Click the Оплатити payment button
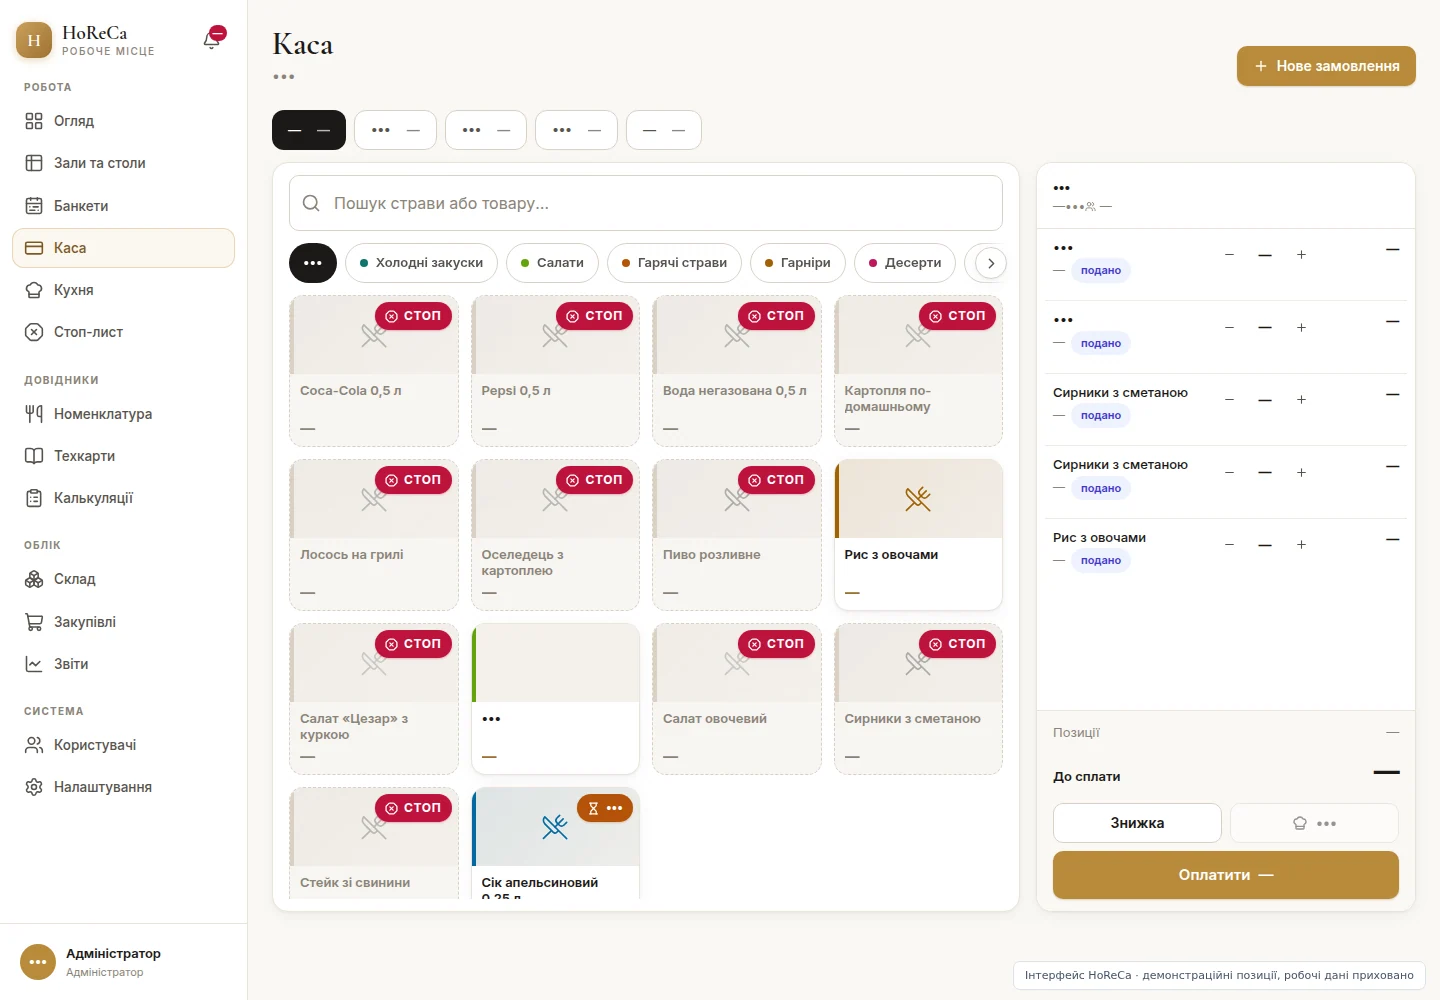The width and height of the screenshot is (1440, 1000). click(1226, 875)
